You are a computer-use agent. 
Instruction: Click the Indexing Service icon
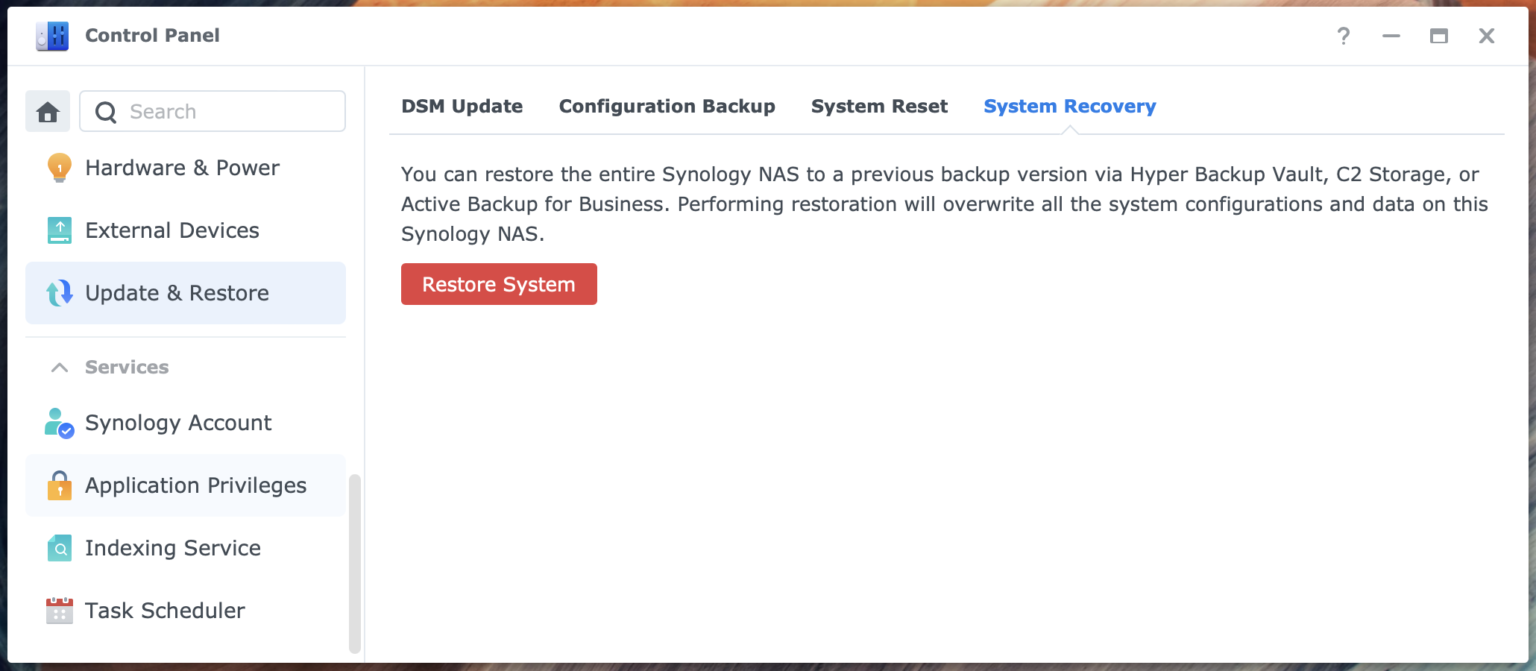coord(59,548)
